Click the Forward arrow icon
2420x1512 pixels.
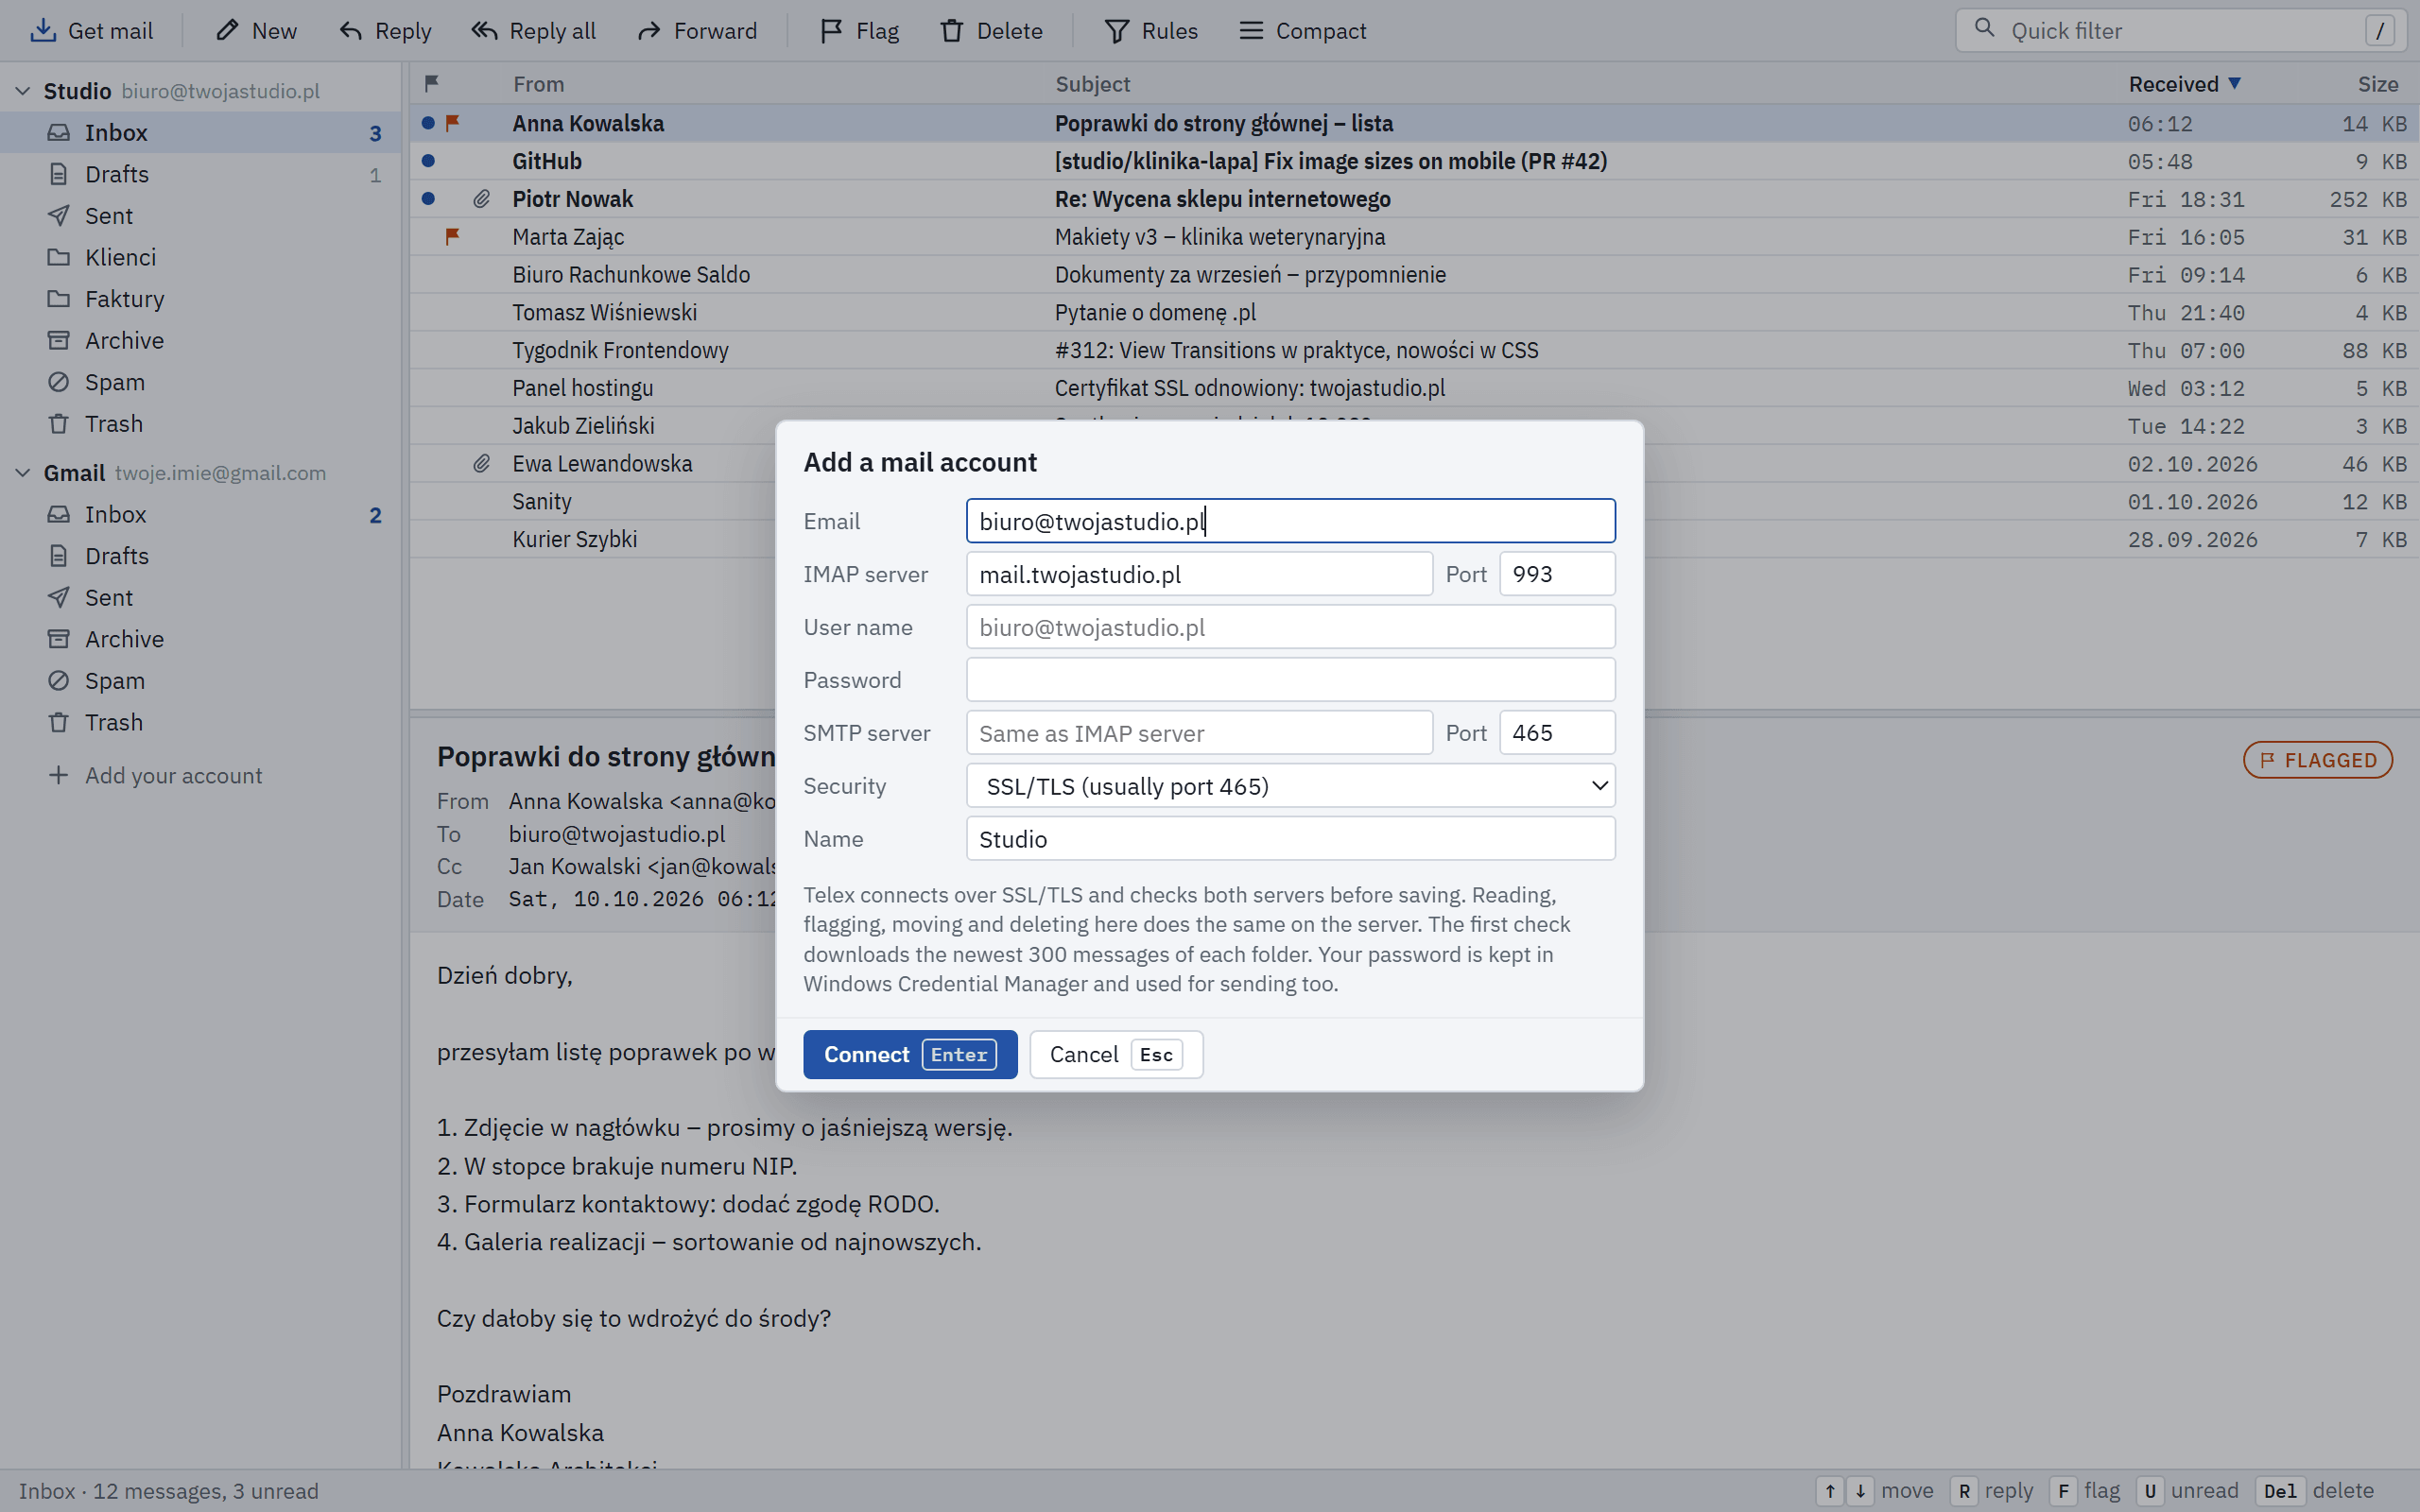coord(649,31)
